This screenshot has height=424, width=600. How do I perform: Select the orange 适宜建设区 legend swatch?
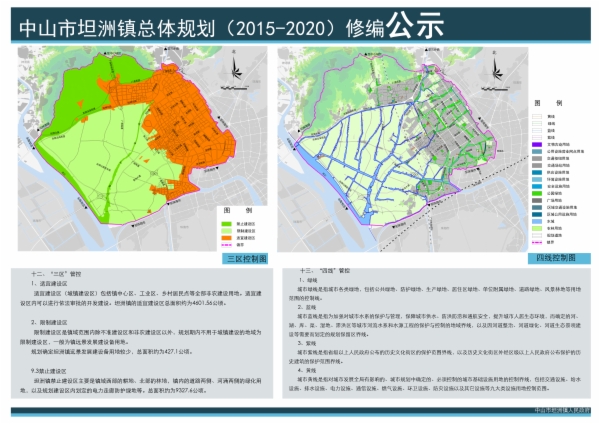227,238
